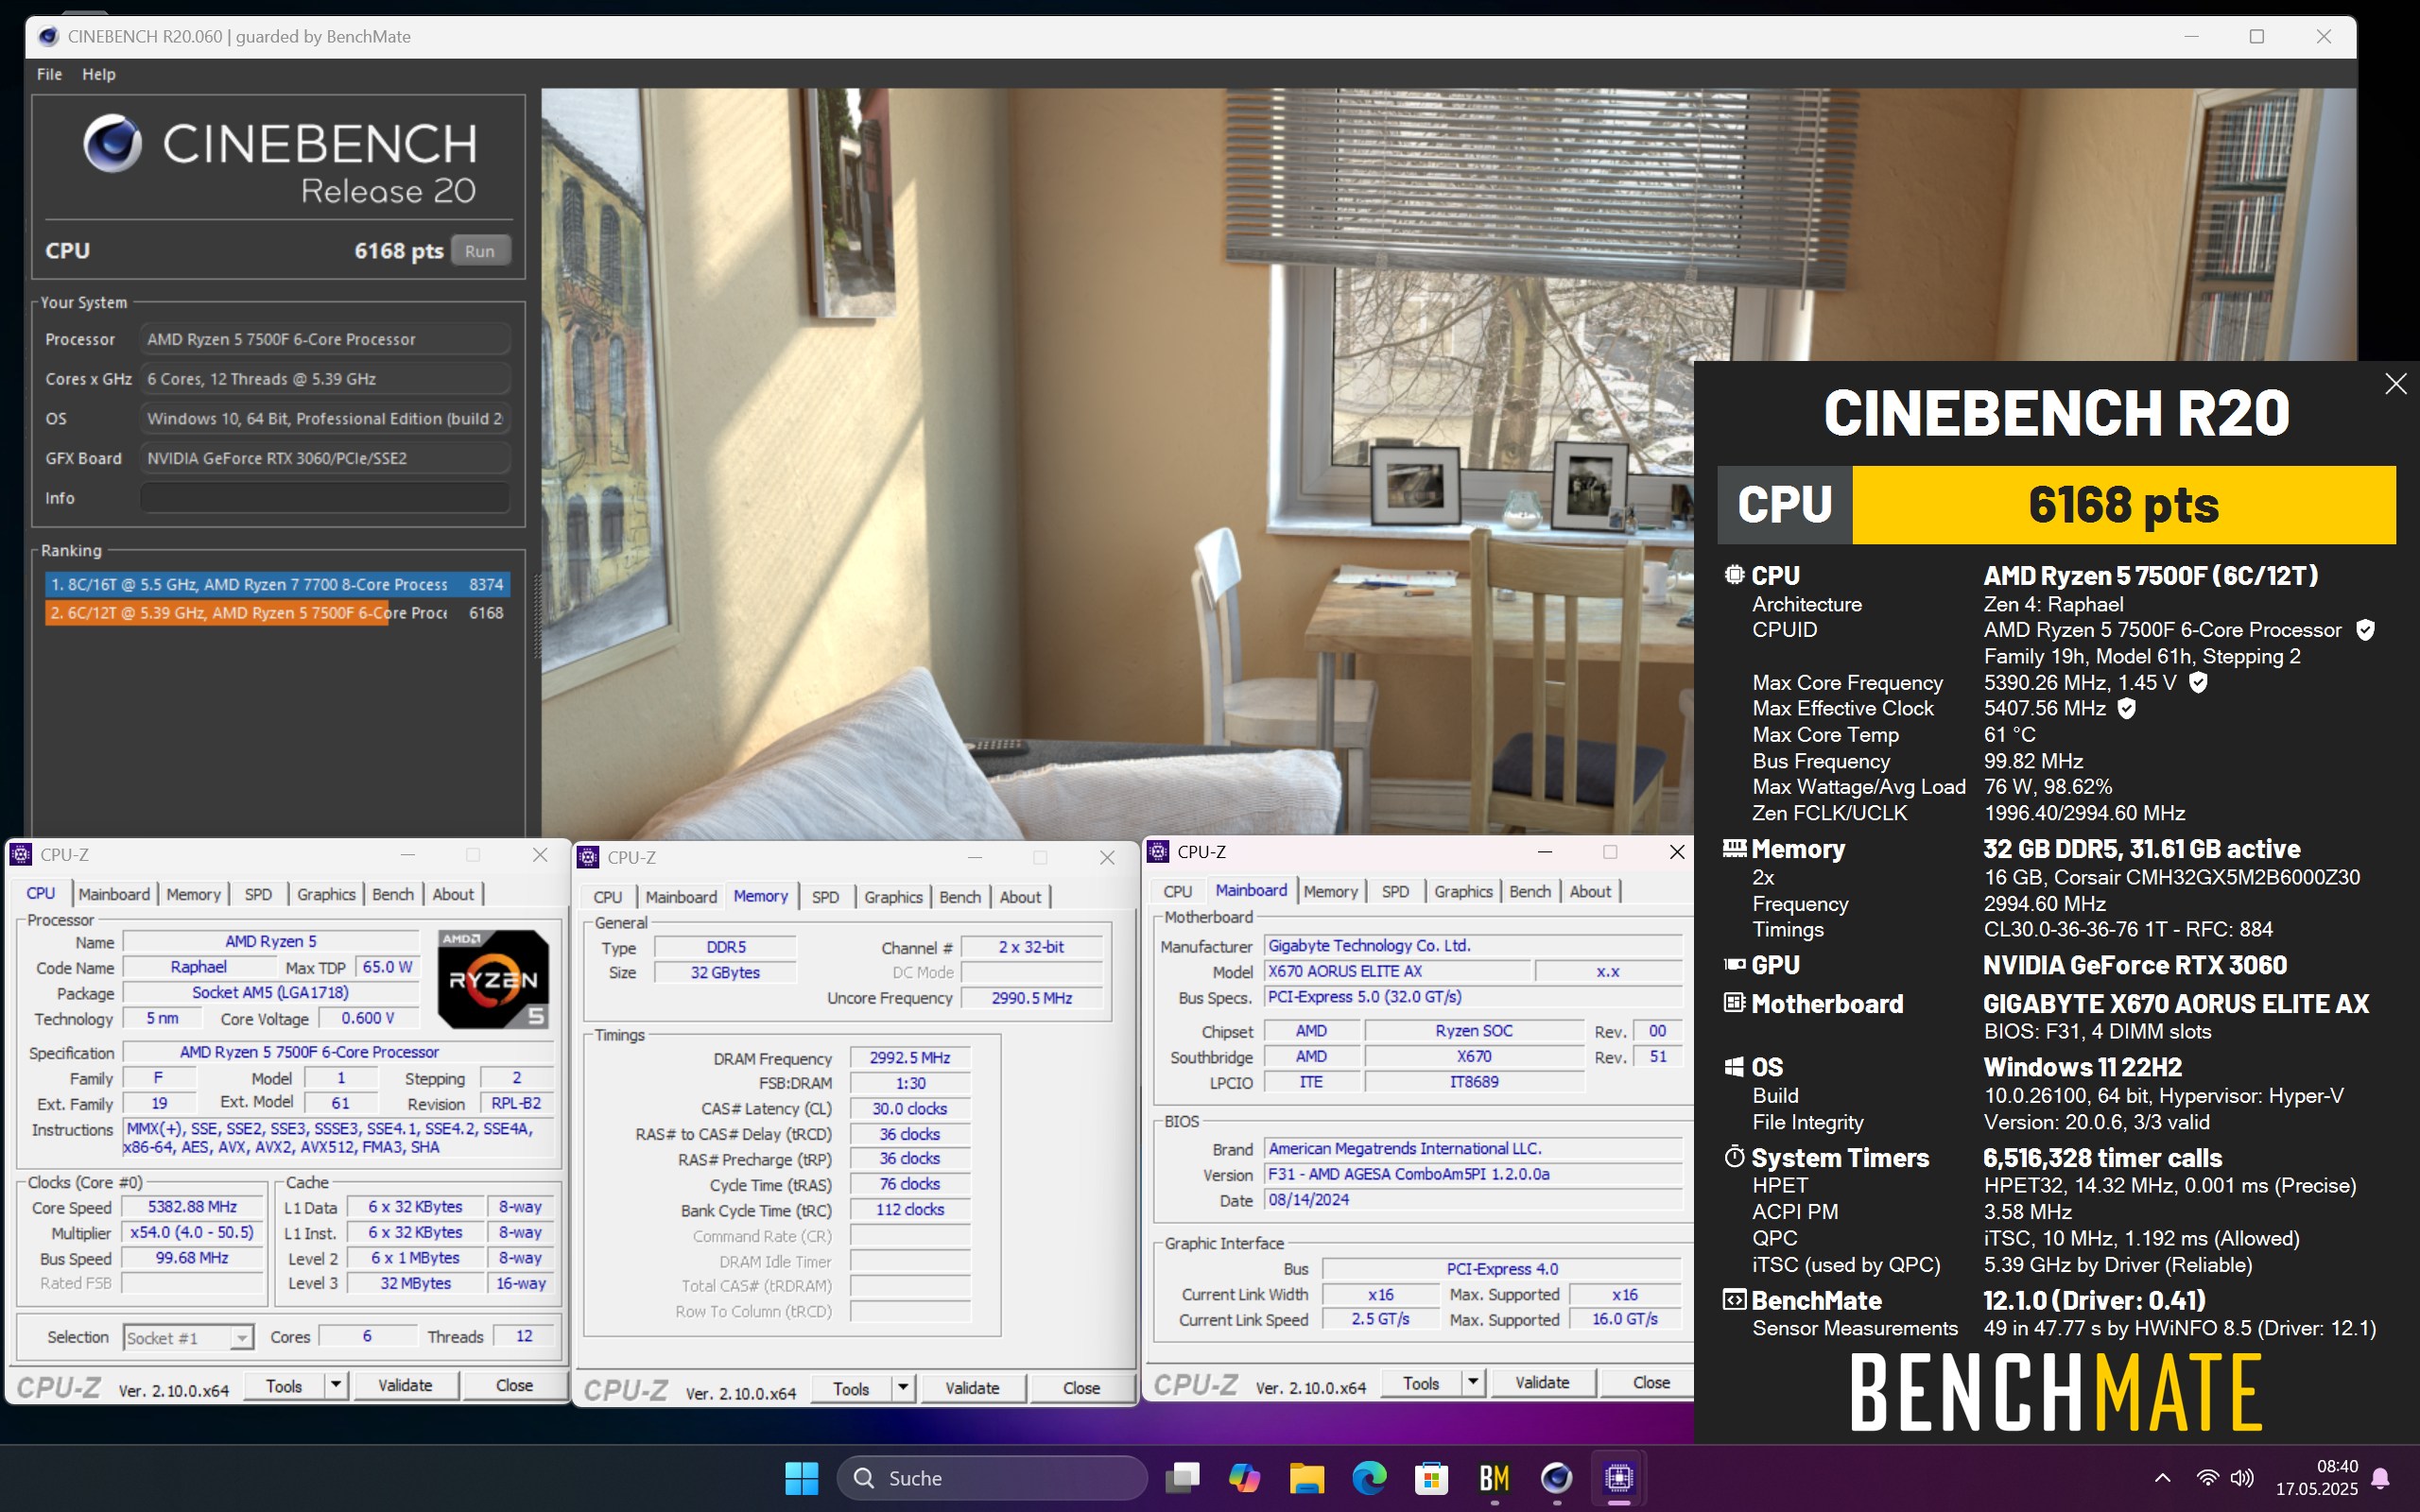Open Bench tab in the left CPU-Z window
The height and width of the screenshot is (1512, 2420).
[x=393, y=894]
